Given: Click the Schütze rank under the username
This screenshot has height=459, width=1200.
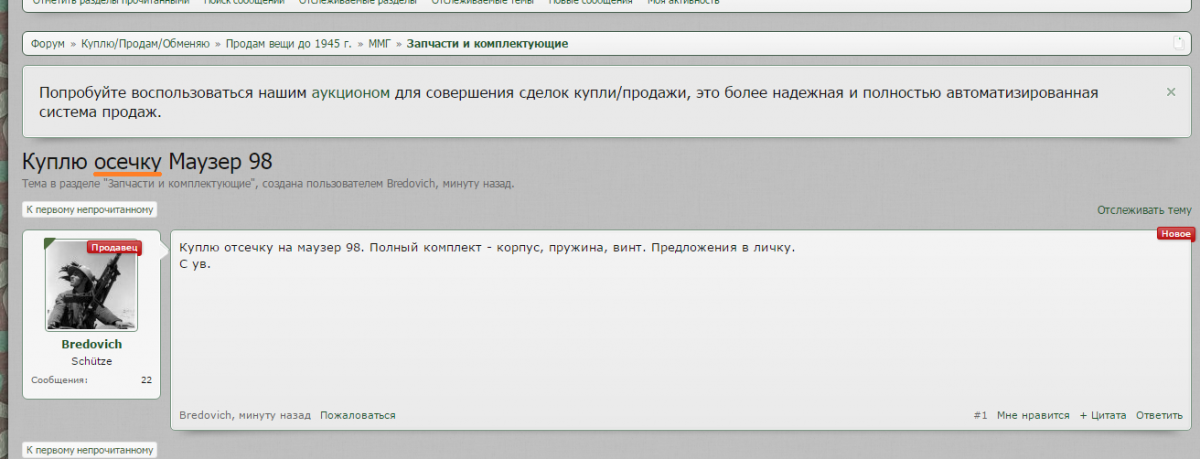Looking at the screenshot, I should pos(91,361).
